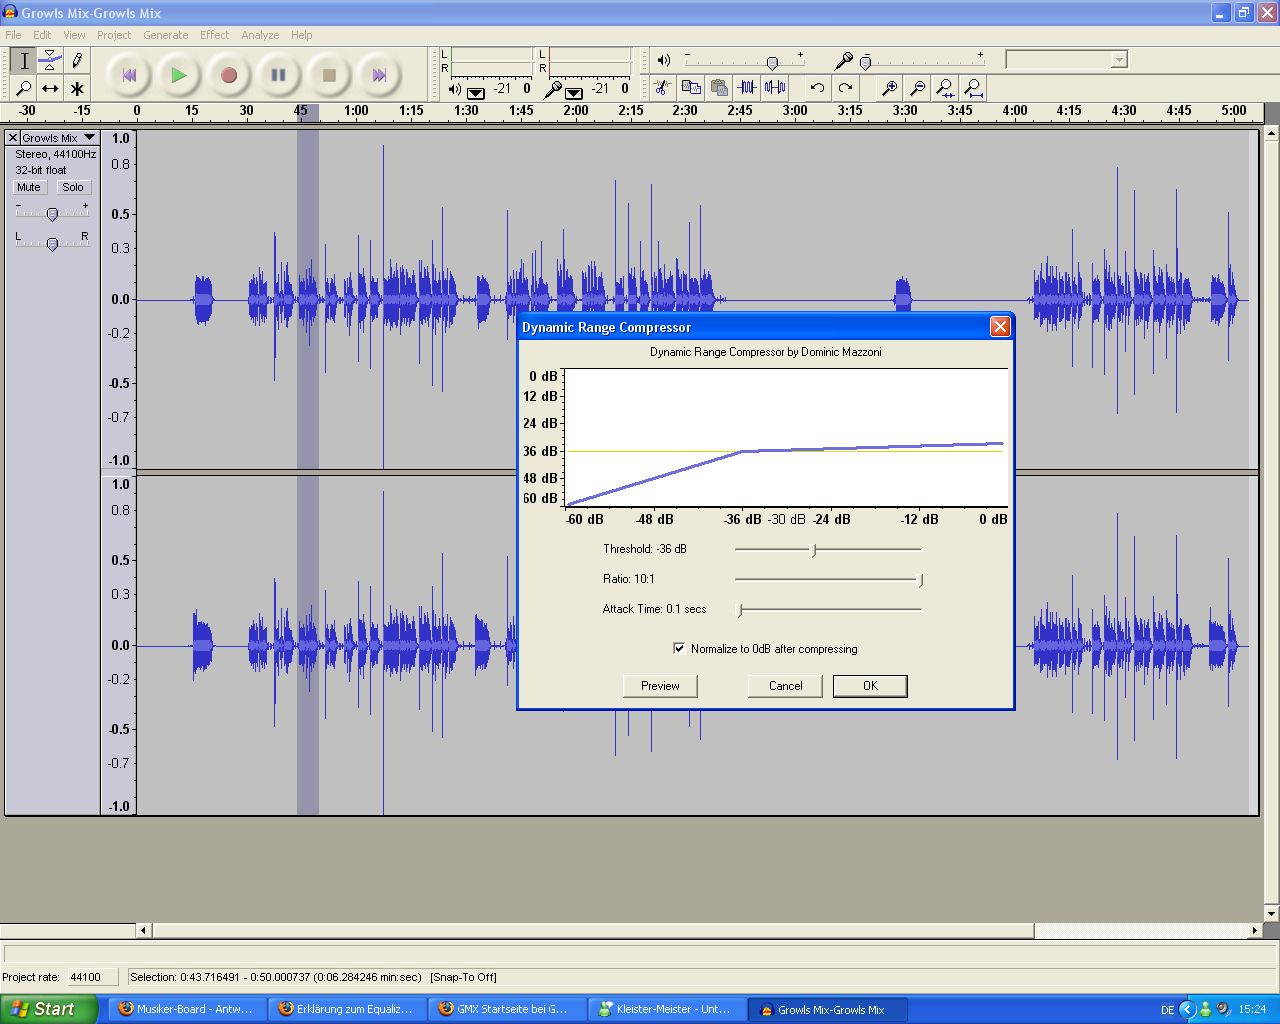1280x1024 pixels.
Task: Select the Draw pencil tool
Action: coord(77,61)
